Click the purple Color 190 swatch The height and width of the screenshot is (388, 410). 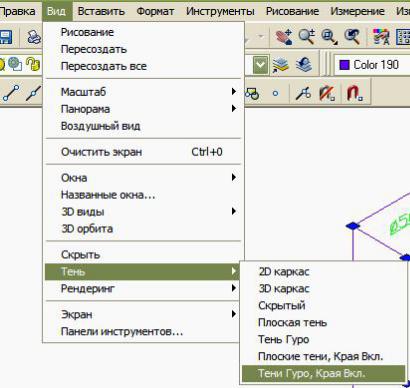point(344,65)
